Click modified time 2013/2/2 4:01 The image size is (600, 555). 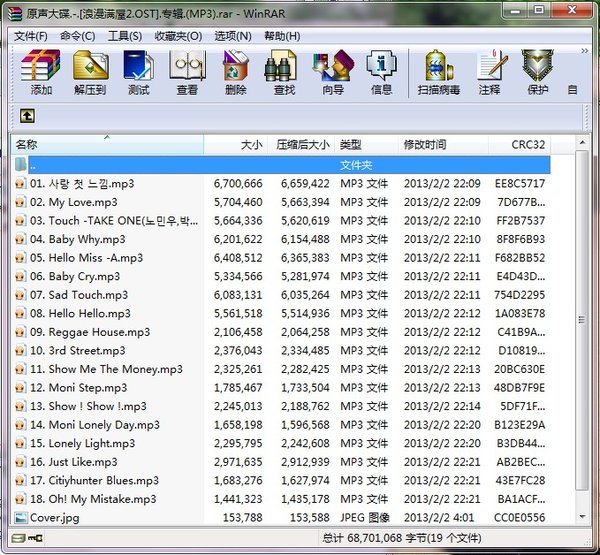coord(439,518)
